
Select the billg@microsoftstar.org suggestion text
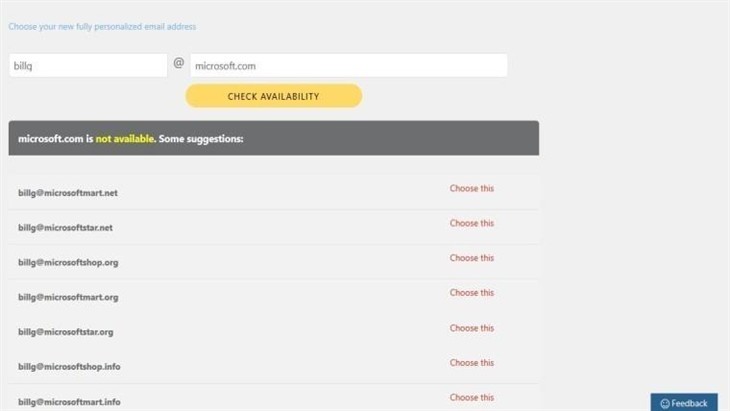[x=66, y=332]
